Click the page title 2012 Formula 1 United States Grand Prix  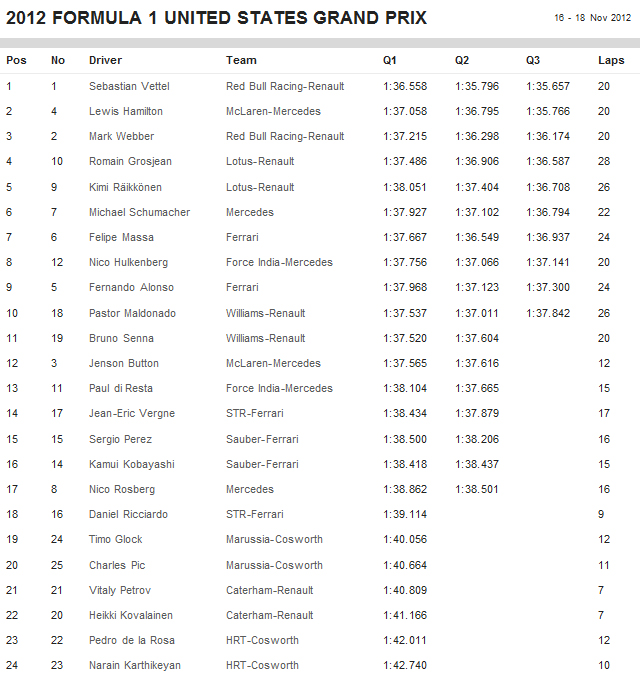pyautogui.click(x=217, y=18)
